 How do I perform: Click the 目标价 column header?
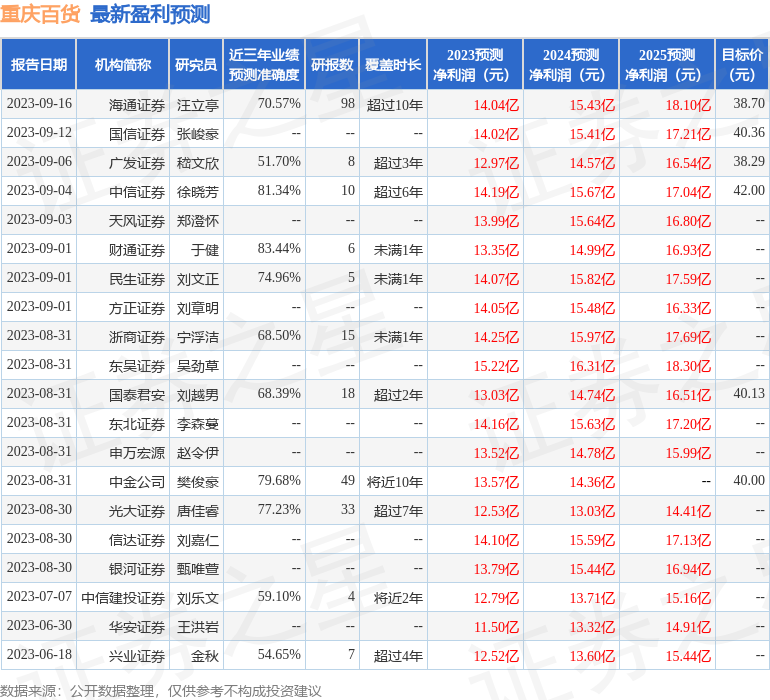(x=742, y=65)
